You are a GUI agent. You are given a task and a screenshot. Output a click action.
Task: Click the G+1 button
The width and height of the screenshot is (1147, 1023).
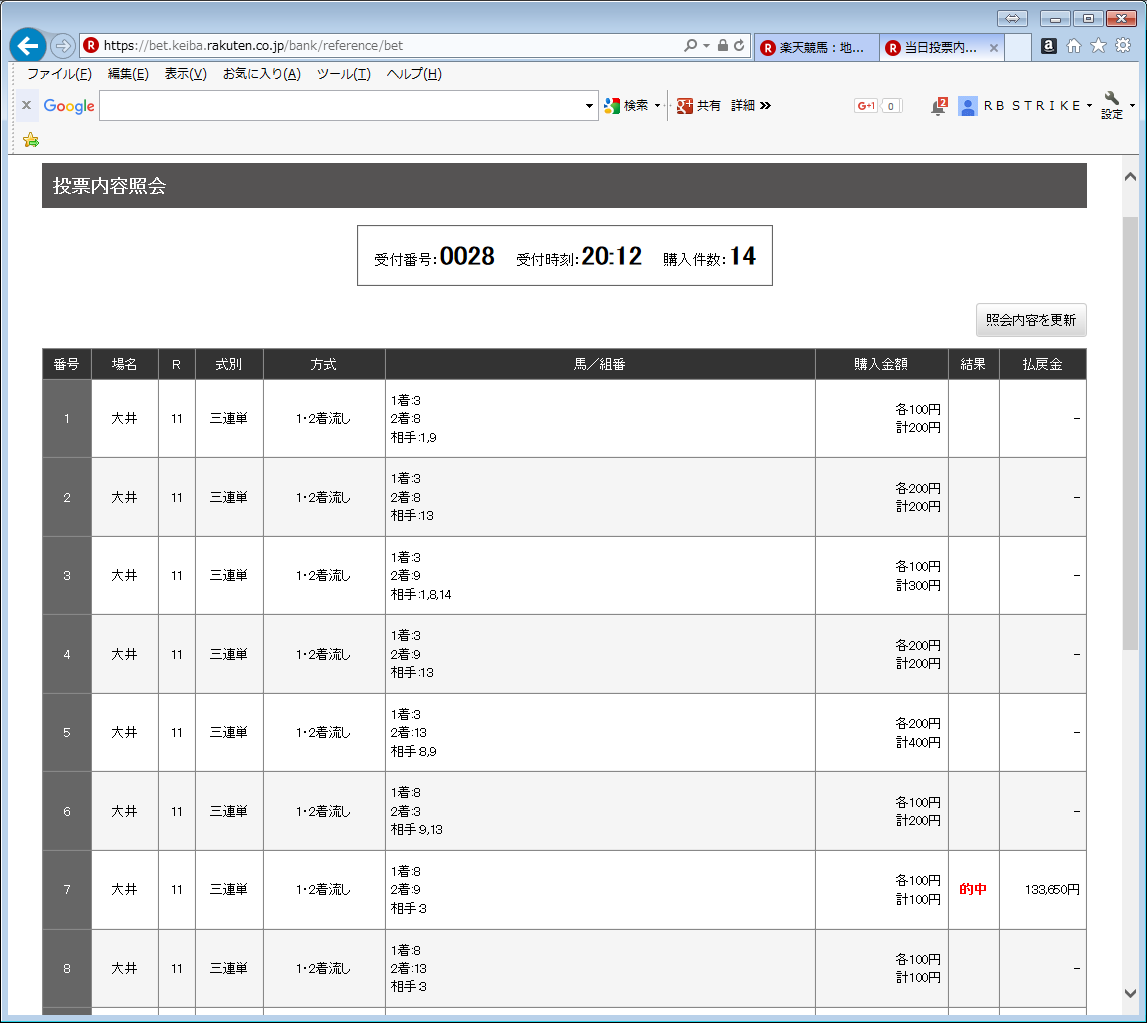[866, 106]
